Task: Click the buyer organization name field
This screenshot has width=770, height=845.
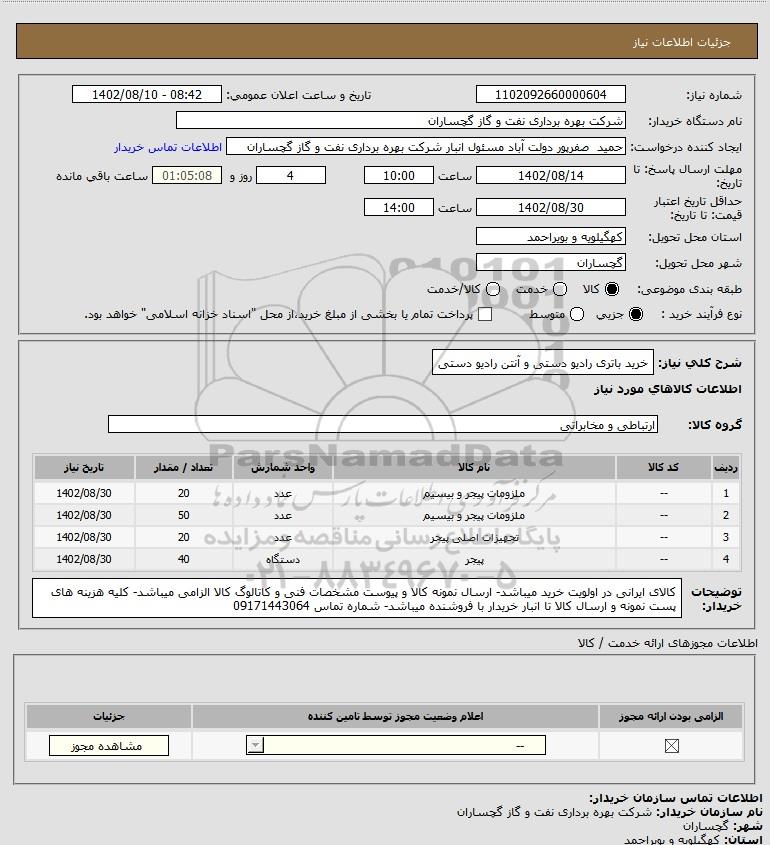Action: tap(400, 120)
